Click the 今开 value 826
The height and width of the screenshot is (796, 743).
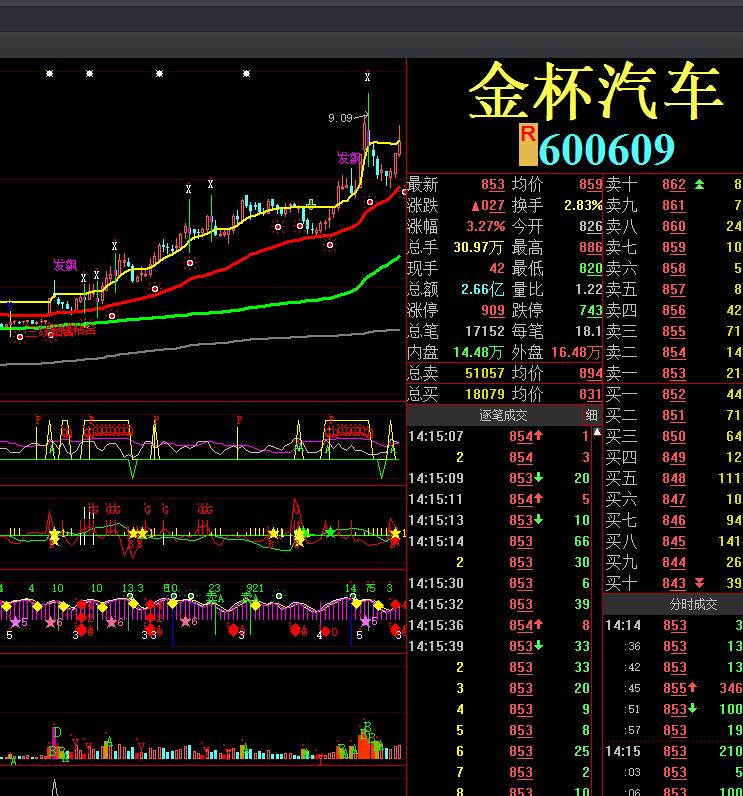[591, 226]
